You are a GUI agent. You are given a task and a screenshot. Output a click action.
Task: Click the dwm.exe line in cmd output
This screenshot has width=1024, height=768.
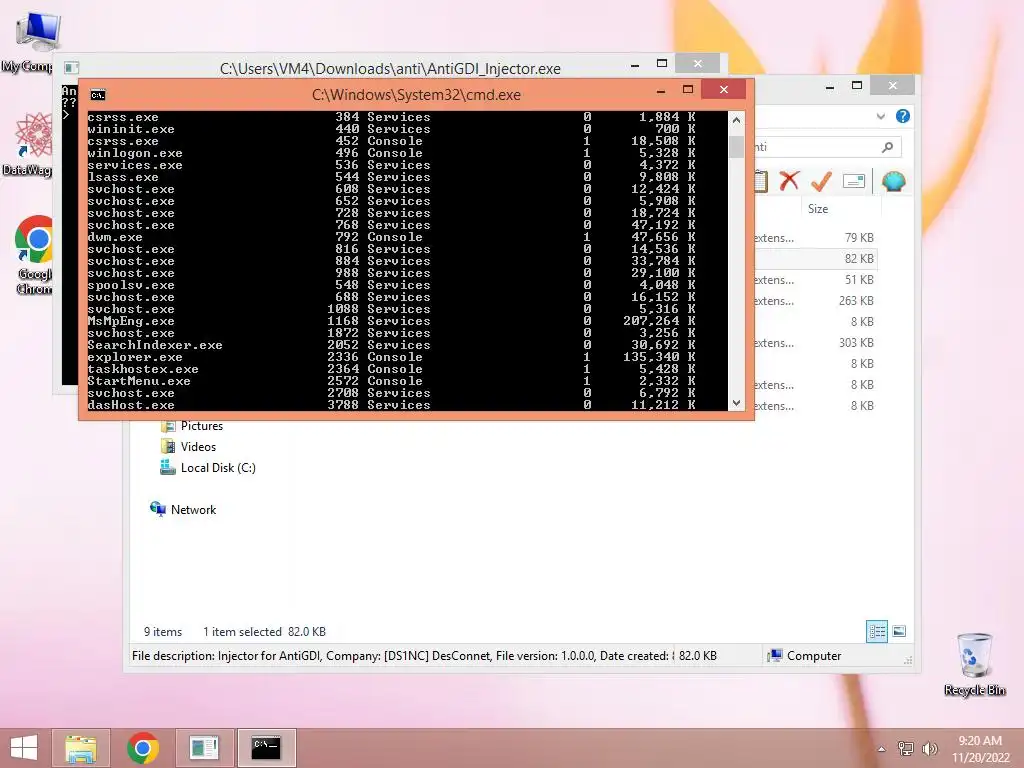(x=392, y=237)
